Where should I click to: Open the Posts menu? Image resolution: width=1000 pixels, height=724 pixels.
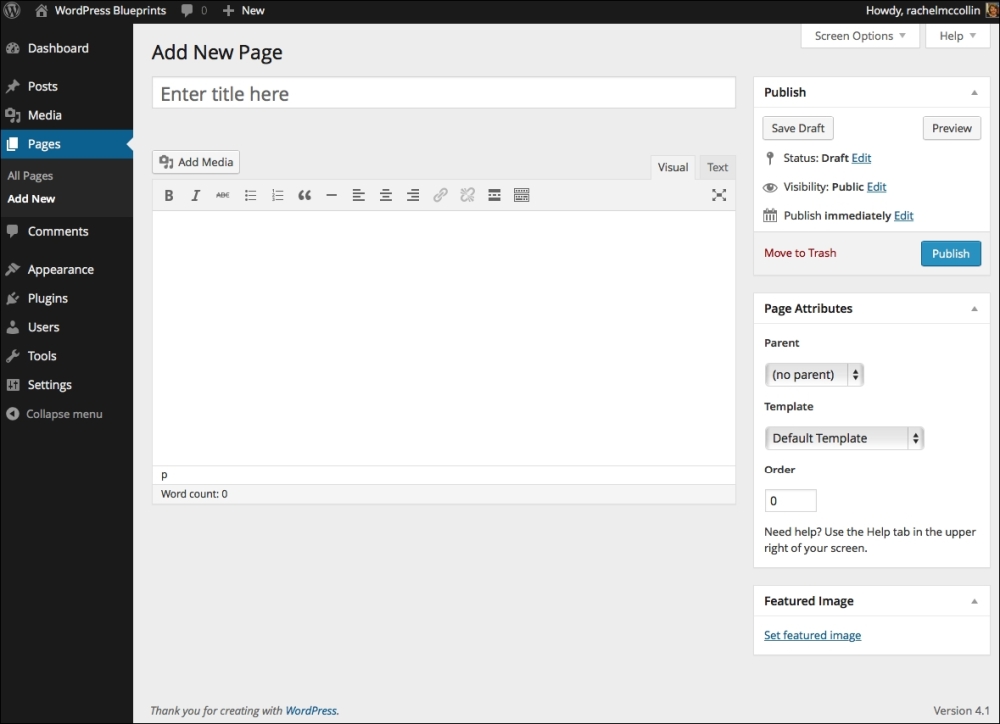[x=66, y=86]
